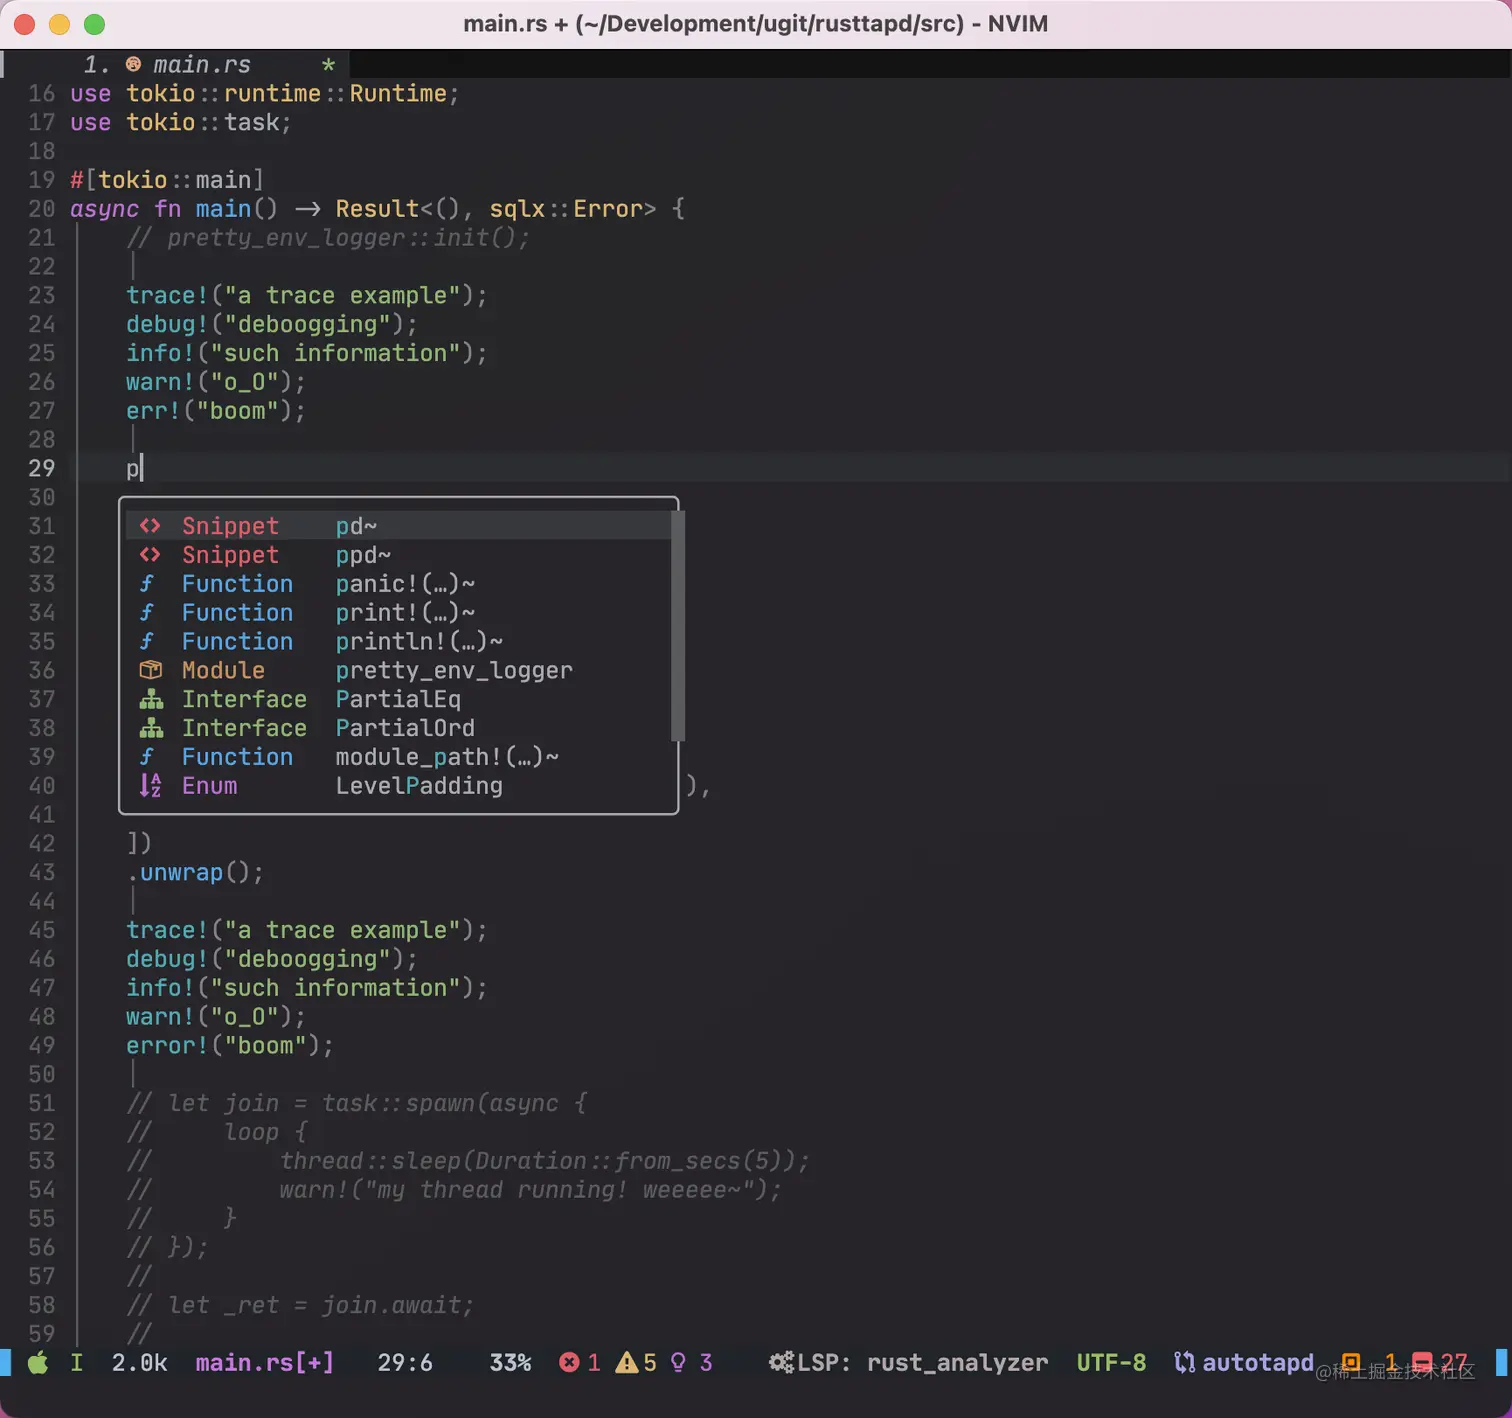Viewport: 1512px width, 1418px height.
Task: Click the 'err!("boom");' line
Action: (215, 411)
